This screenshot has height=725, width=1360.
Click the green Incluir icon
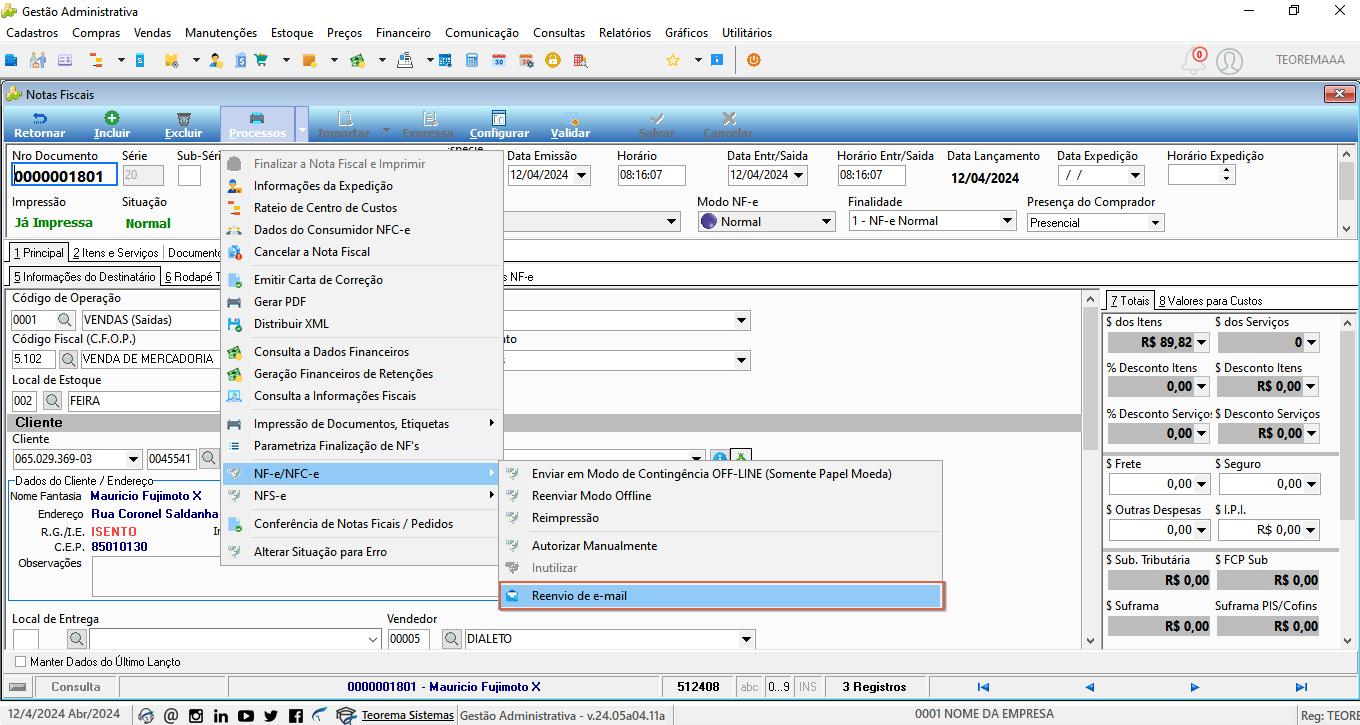[x=112, y=118]
